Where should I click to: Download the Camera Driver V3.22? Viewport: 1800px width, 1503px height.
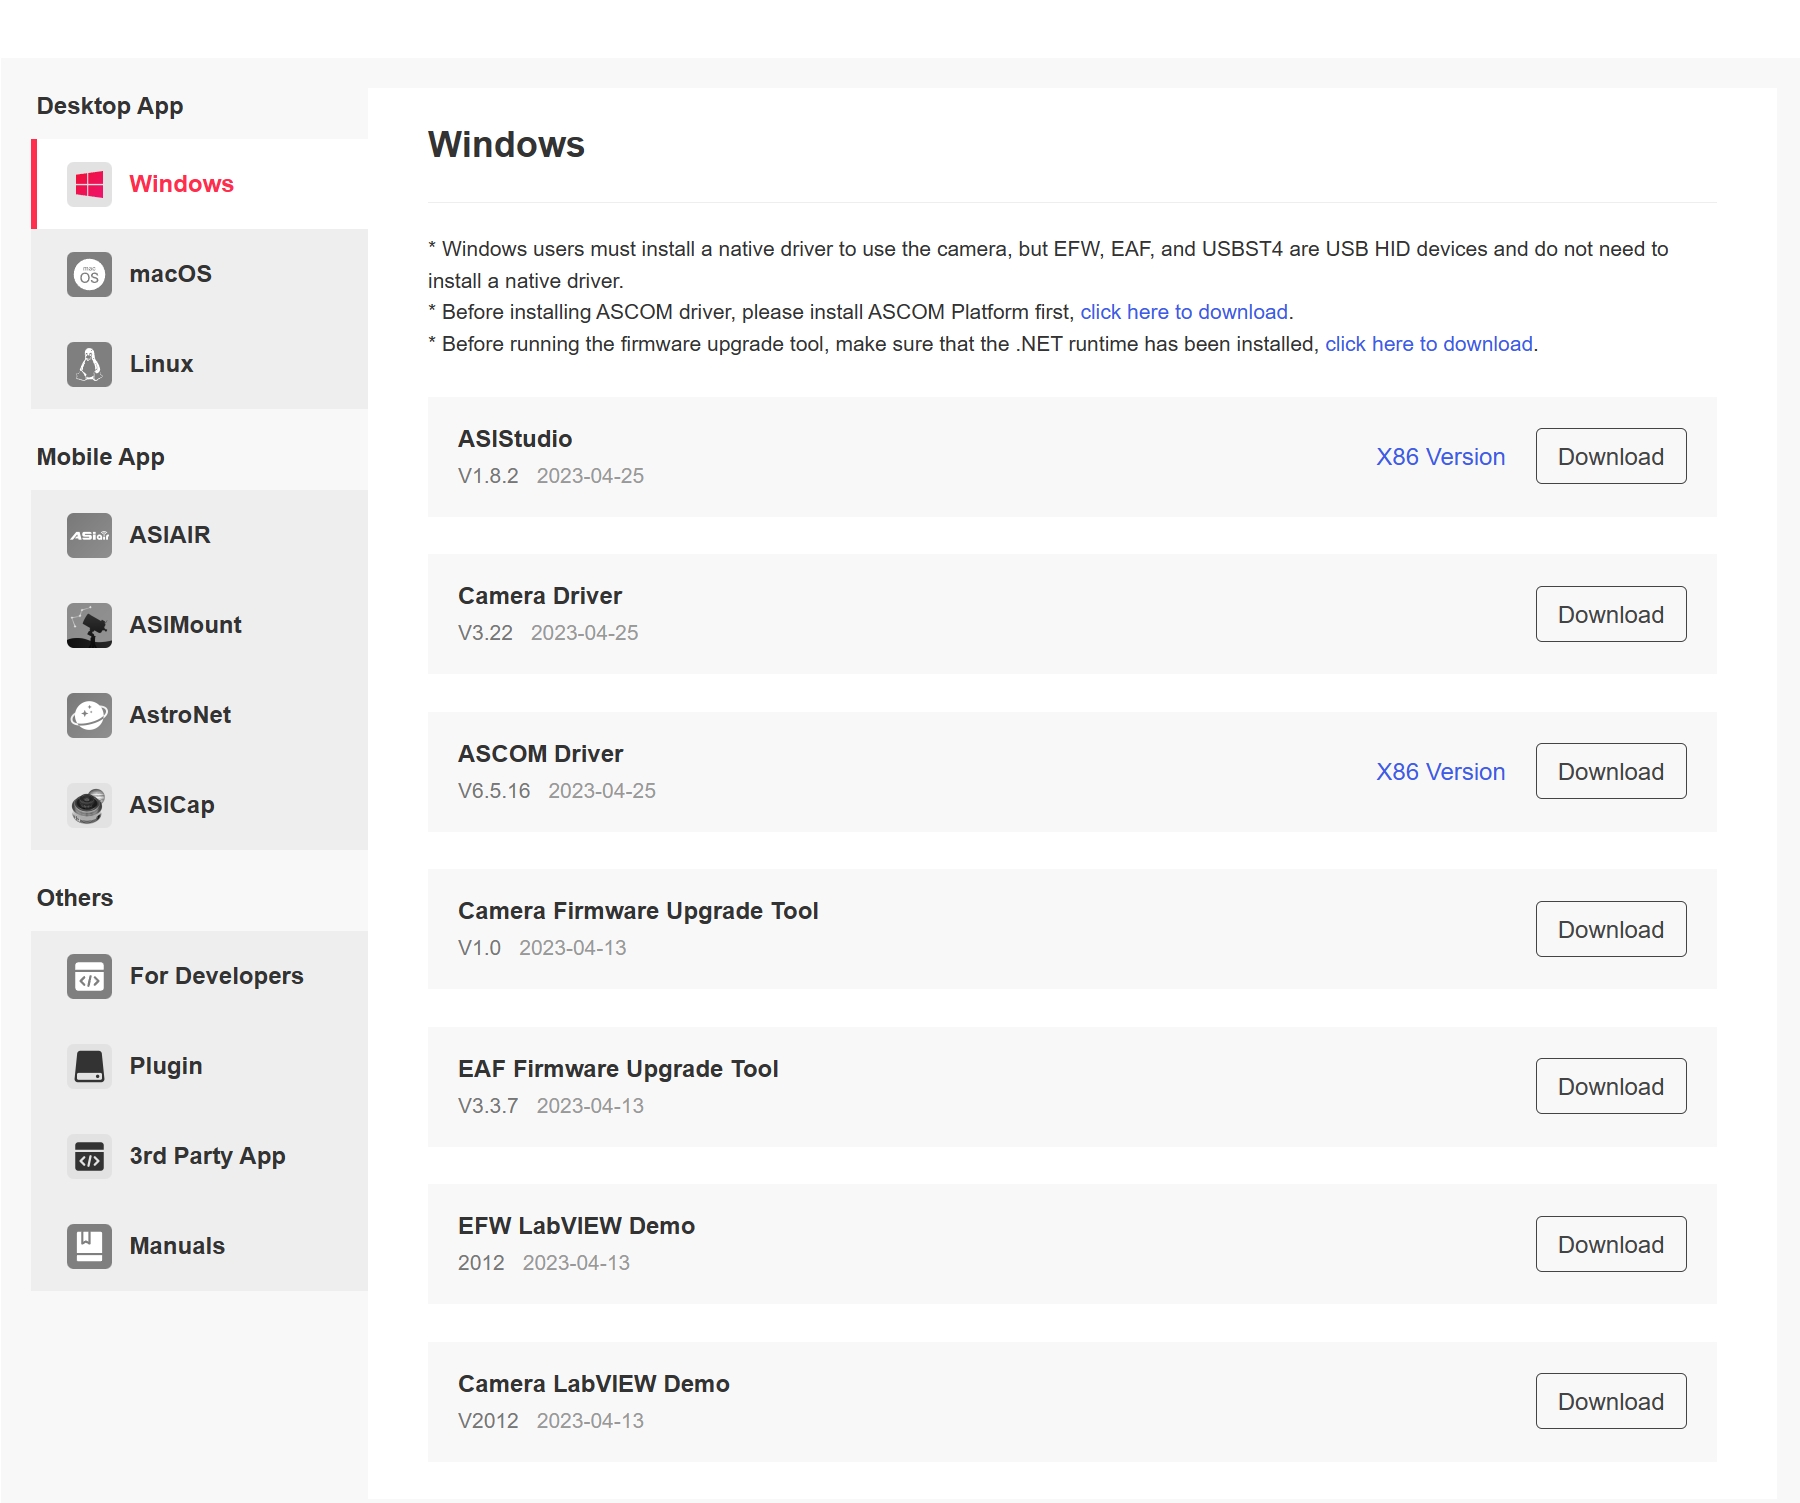point(1610,615)
